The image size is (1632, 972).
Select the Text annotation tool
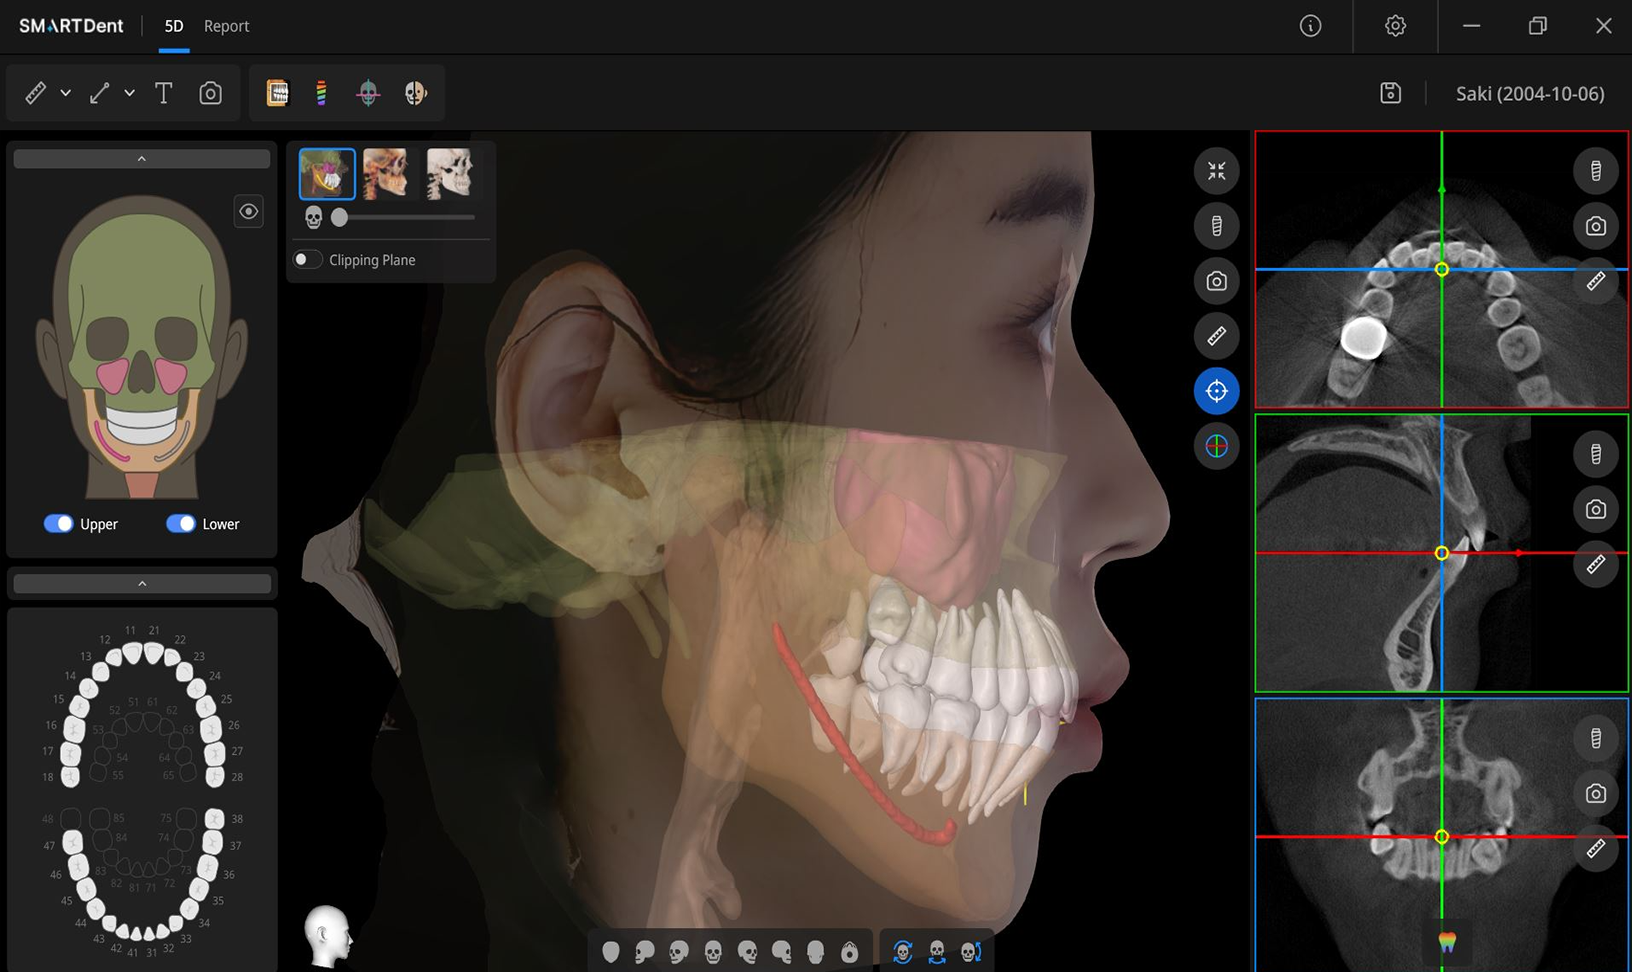pyautogui.click(x=164, y=93)
